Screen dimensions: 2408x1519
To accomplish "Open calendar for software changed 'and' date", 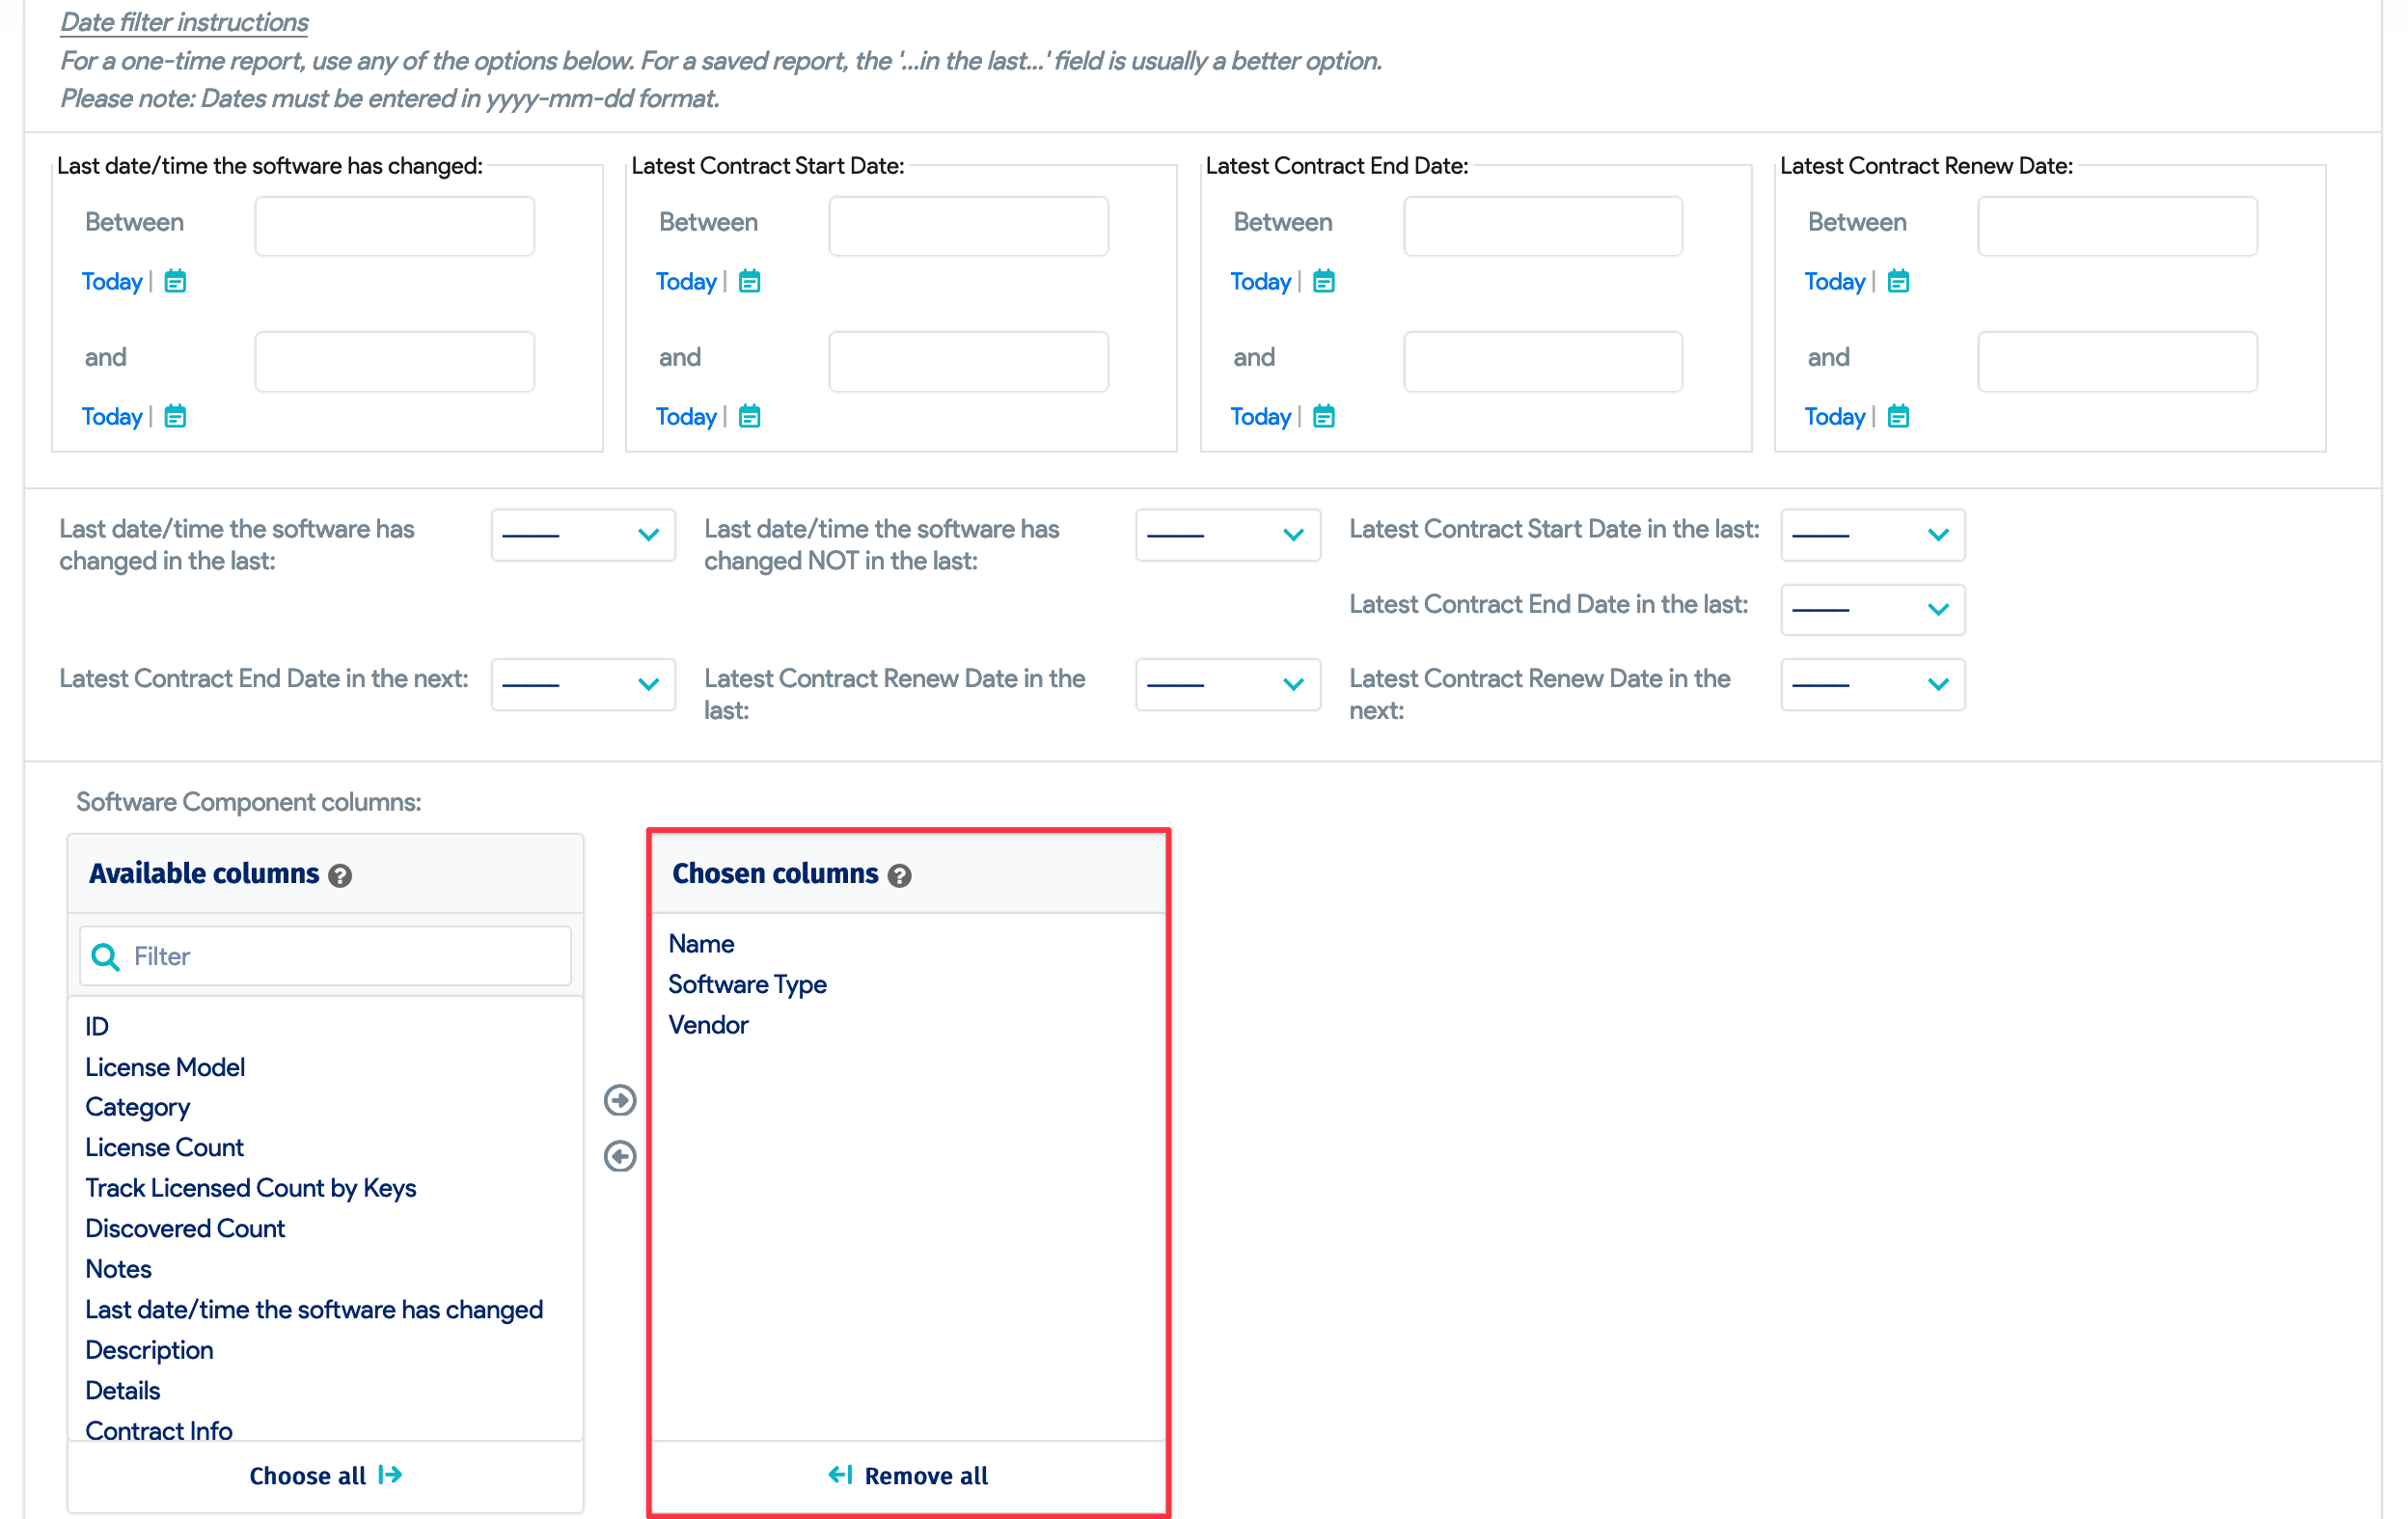I will (175, 417).
